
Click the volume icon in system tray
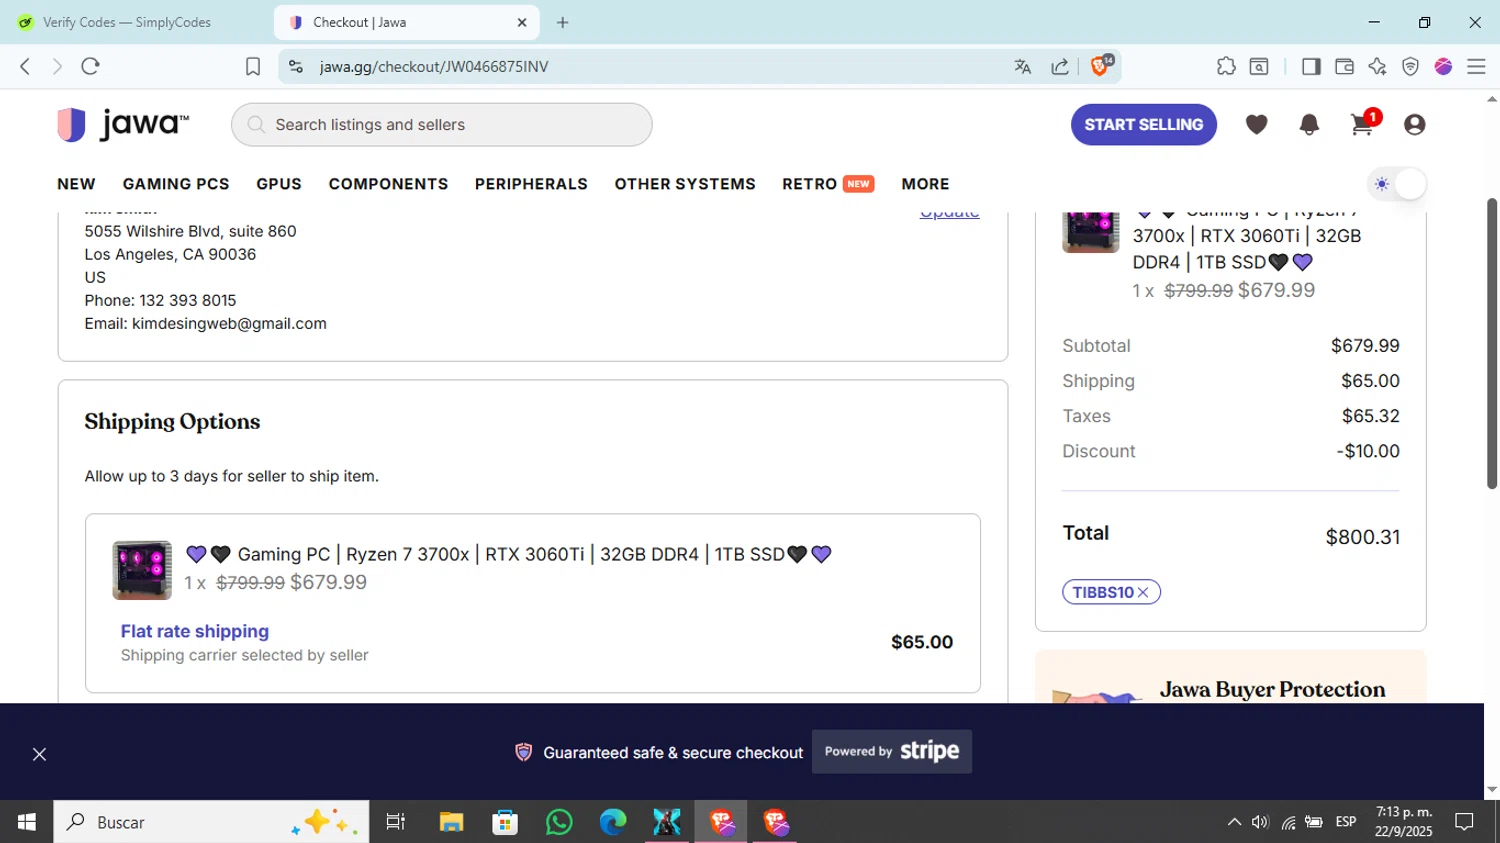(x=1260, y=822)
